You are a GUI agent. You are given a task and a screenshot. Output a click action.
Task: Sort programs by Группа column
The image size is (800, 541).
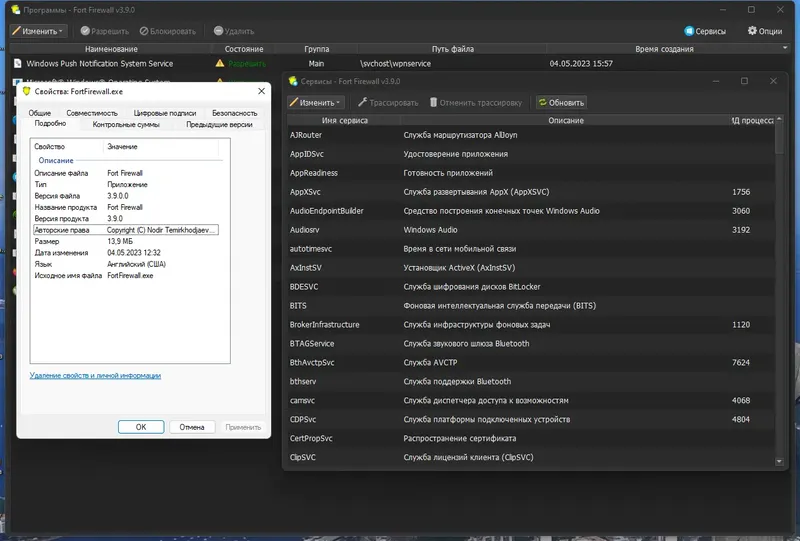pos(316,49)
